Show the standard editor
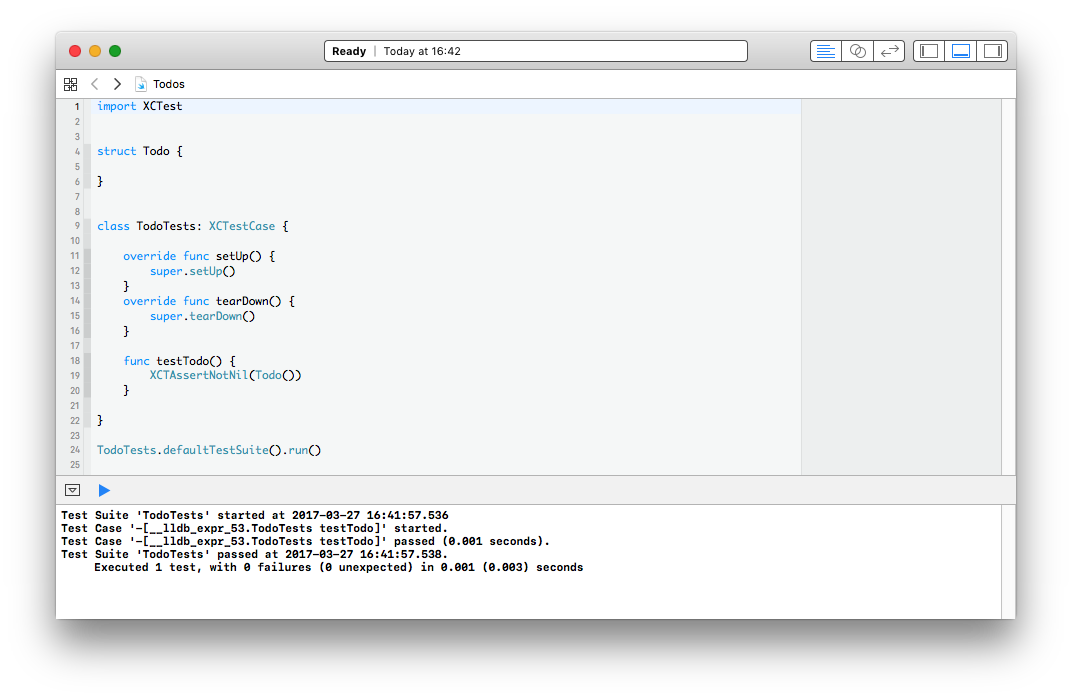The image size is (1072, 699). pyautogui.click(x=826, y=51)
